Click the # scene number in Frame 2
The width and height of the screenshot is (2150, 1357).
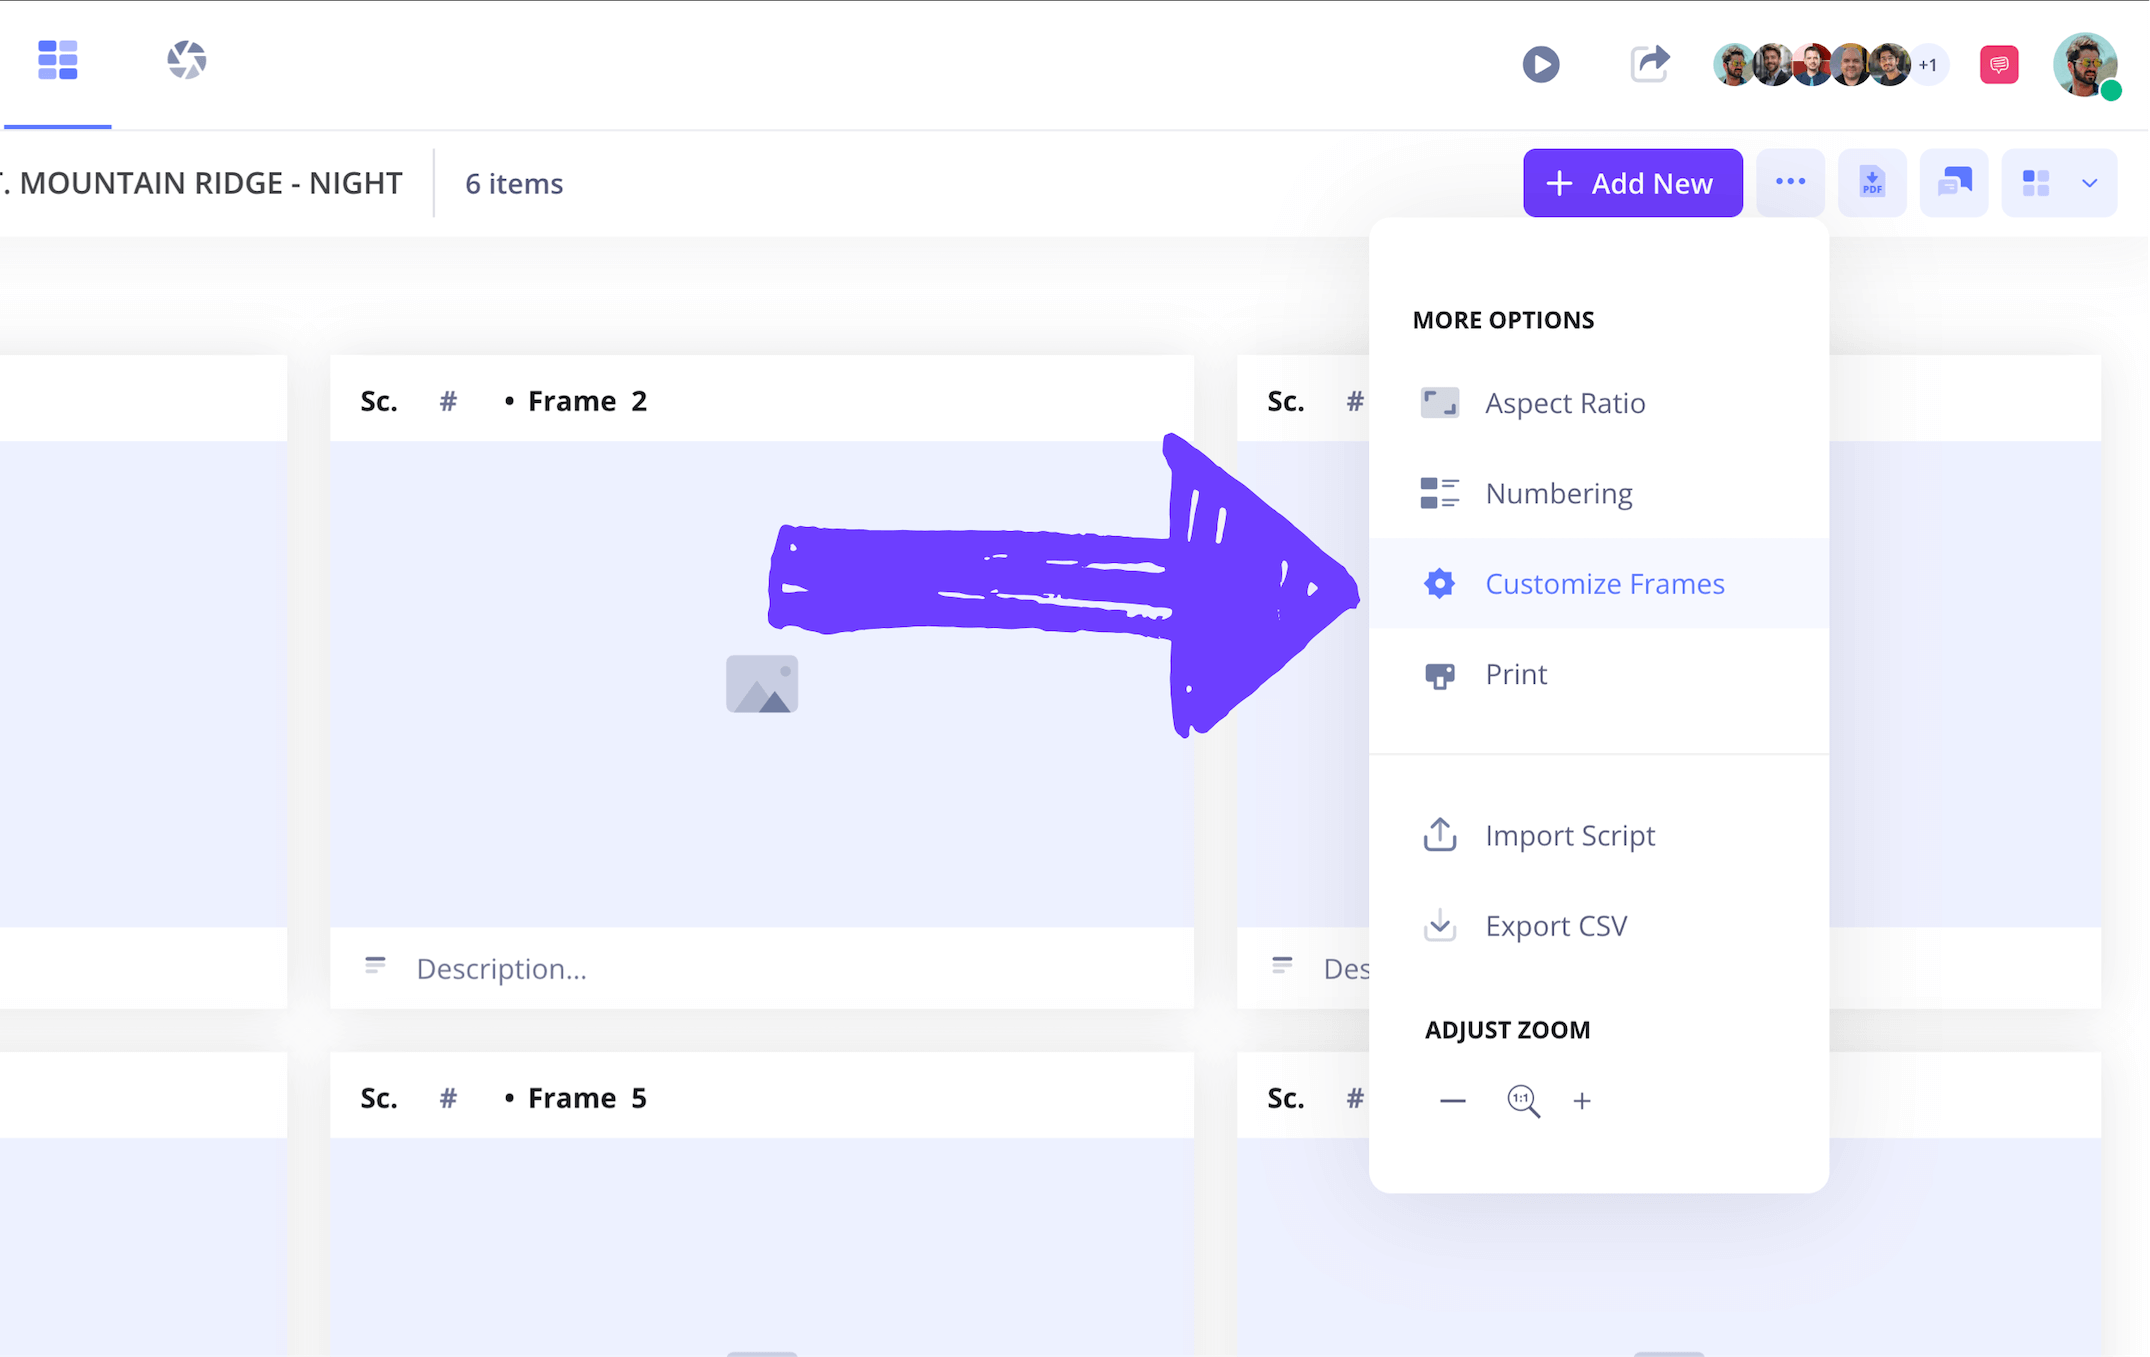[x=448, y=401]
